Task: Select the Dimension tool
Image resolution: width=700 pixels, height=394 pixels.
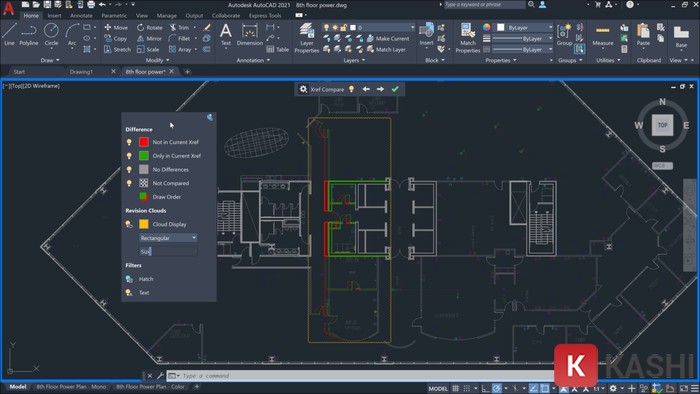Action: [250, 35]
